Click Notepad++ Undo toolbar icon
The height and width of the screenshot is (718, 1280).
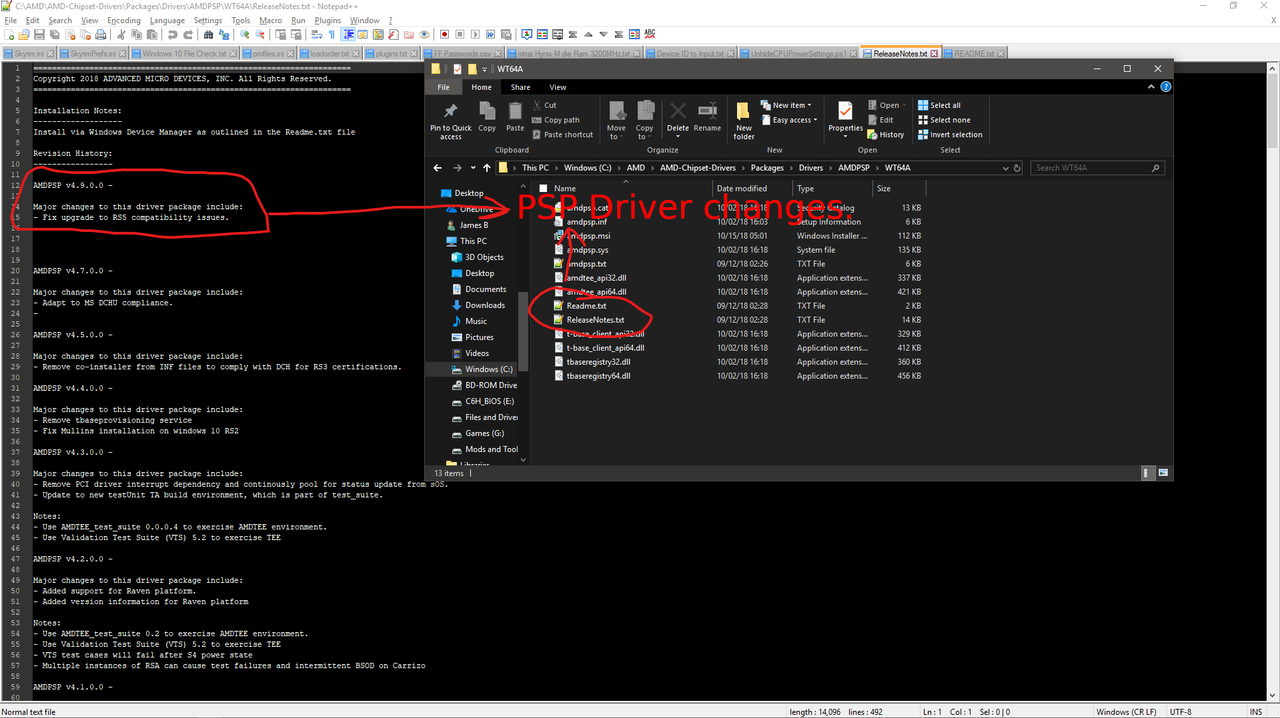click(x=172, y=34)
